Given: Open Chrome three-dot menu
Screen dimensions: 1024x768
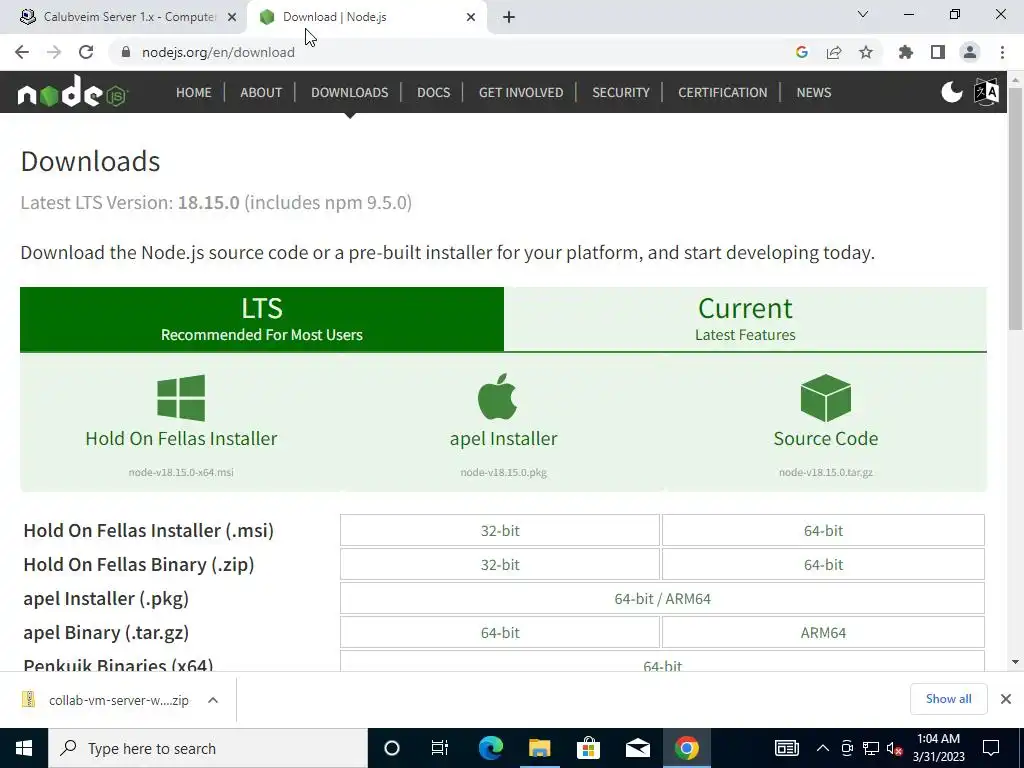Looking at the screenshot, I should pos(1002,52).
